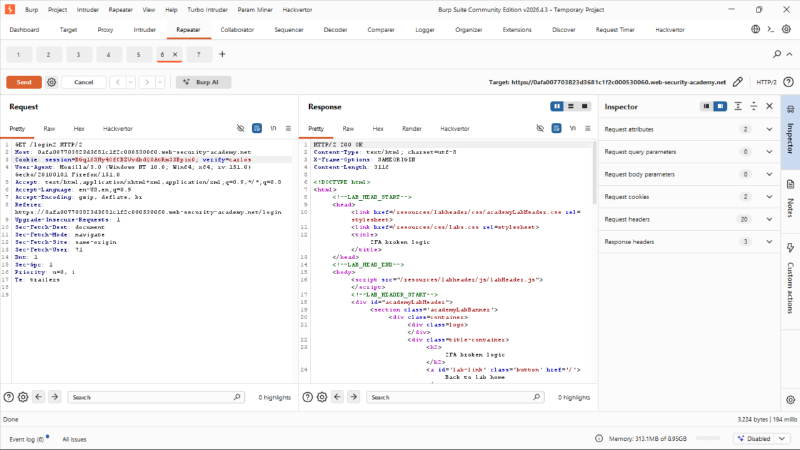Go to next match in Response search
Image resolution: width=800 pixels, height=450 pixels.
pos(354,397)
